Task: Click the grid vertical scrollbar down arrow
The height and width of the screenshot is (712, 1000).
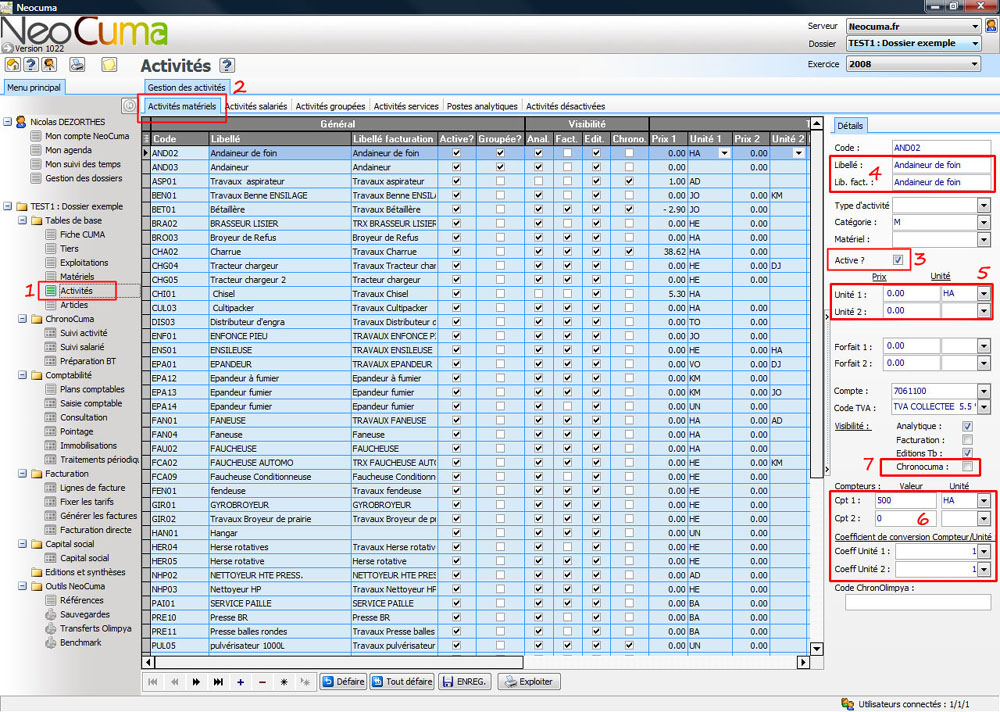Action: (x=816, y=649)
